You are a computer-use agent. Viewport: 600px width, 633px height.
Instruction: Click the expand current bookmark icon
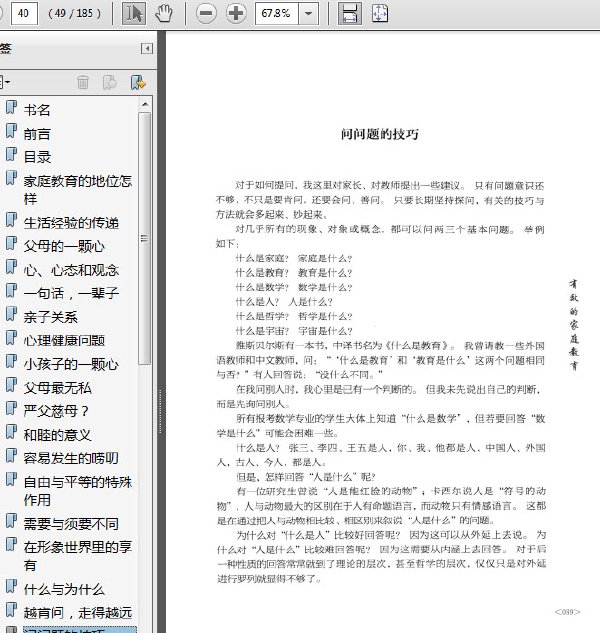pyautogui.click(x=138, y=82)
